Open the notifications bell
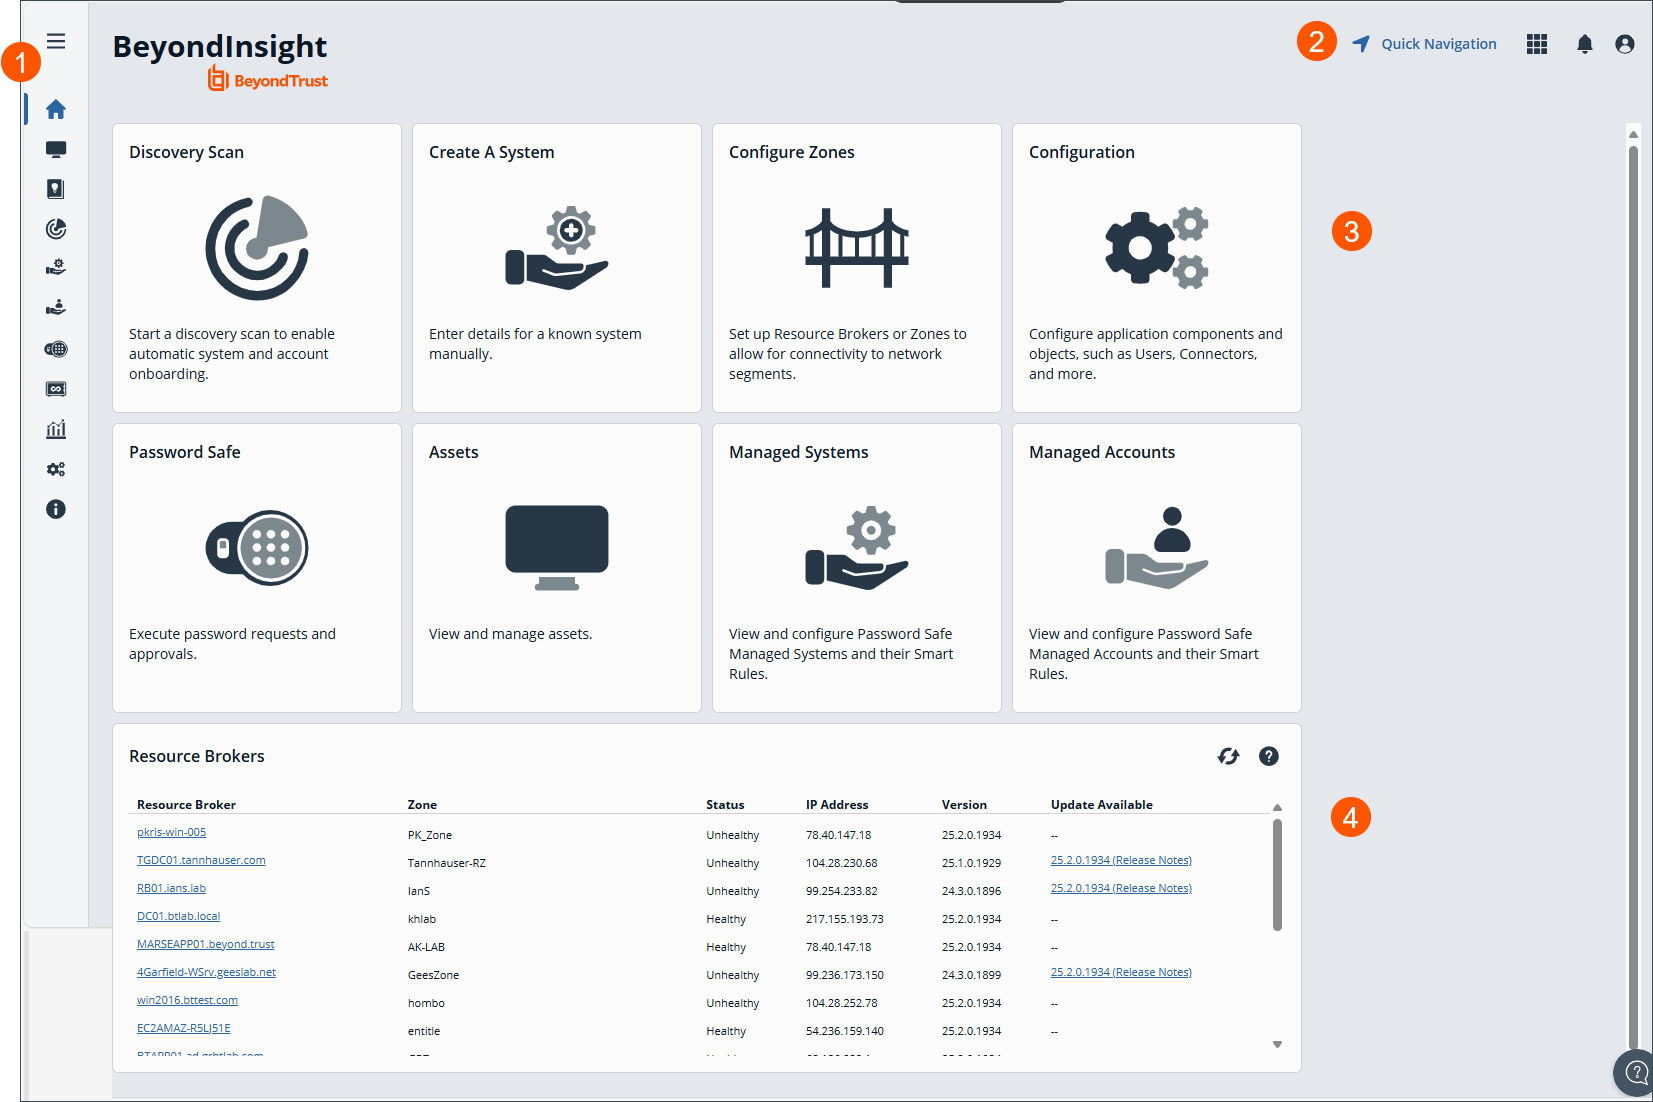Screen dimensions: 1653x1102 click(1585, 44)
